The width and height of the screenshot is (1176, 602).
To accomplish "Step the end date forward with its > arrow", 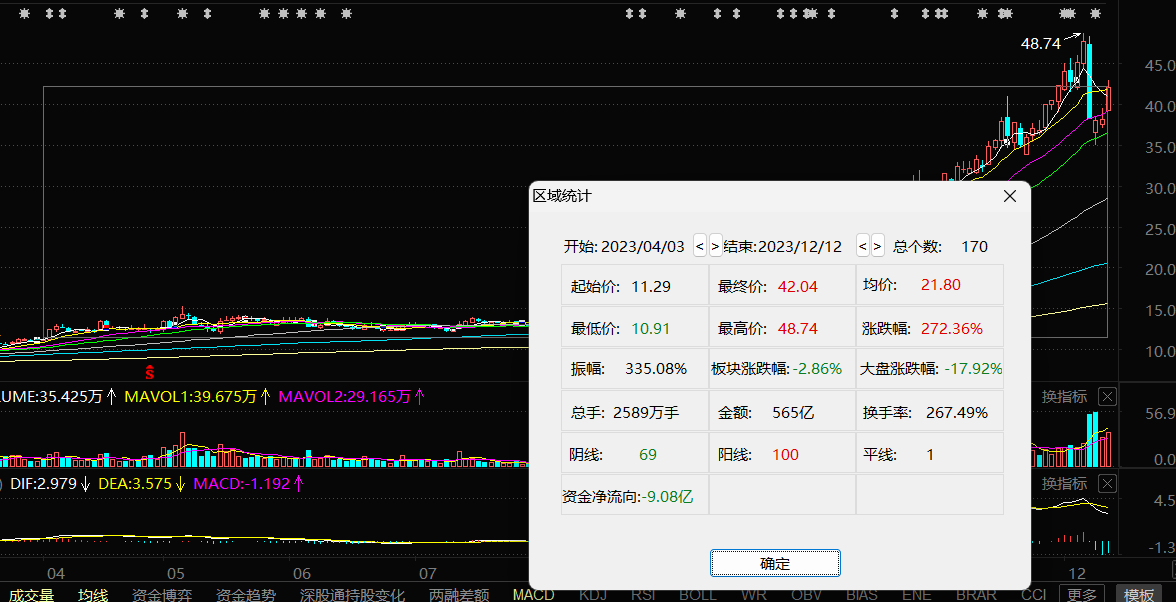I will [878, 246].
